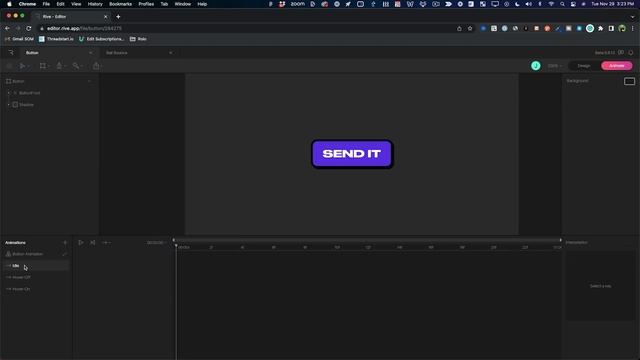Open the loop mode option in timeline
Screen dimensions: 640x360
point(106,242)
